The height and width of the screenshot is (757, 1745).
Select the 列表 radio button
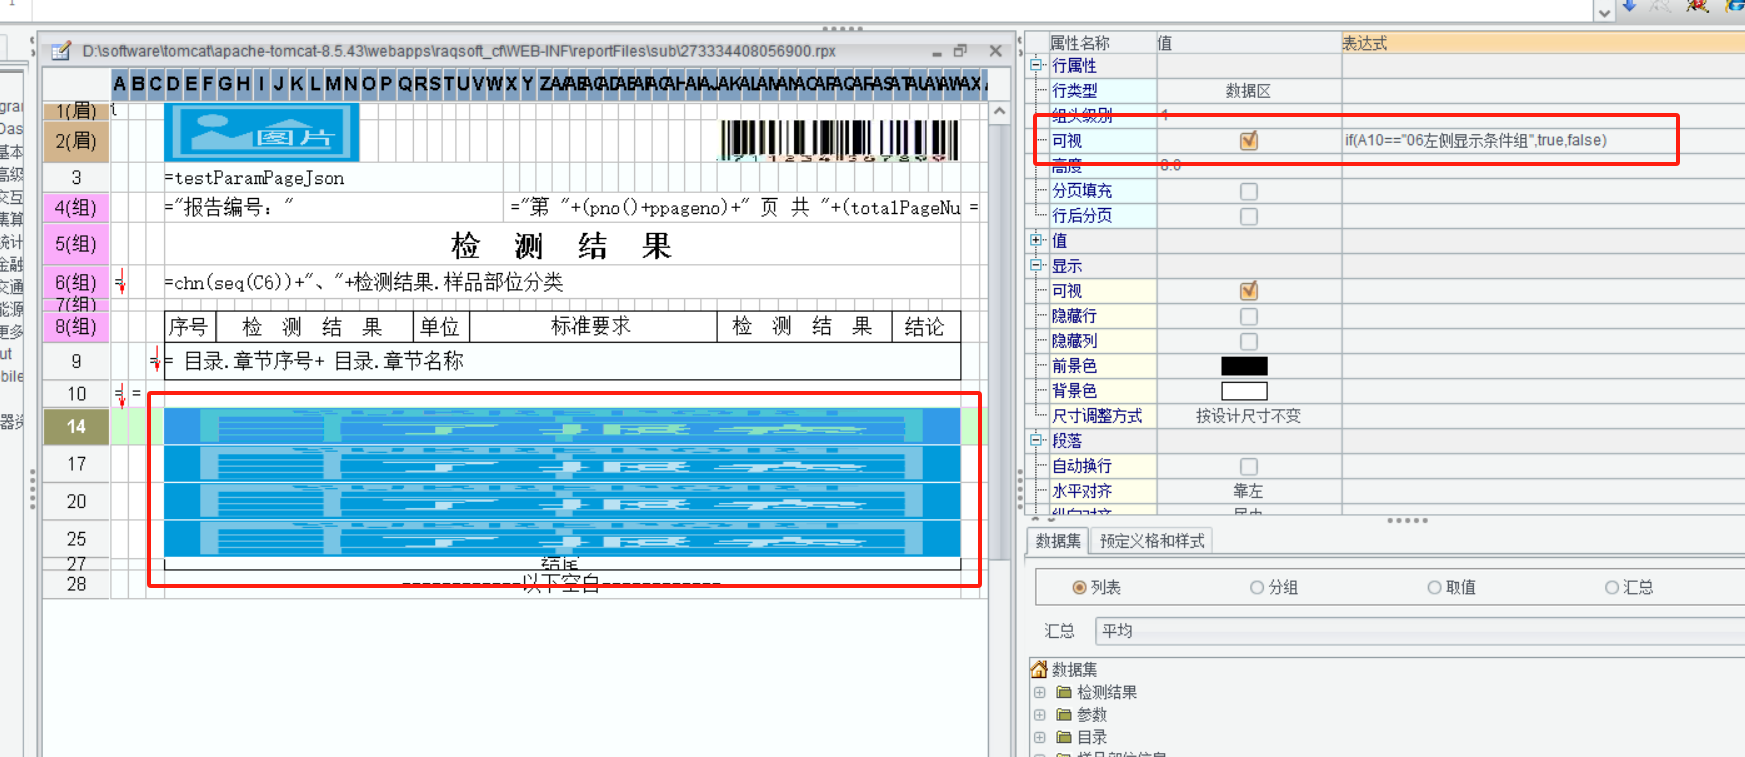(1079, 587)
